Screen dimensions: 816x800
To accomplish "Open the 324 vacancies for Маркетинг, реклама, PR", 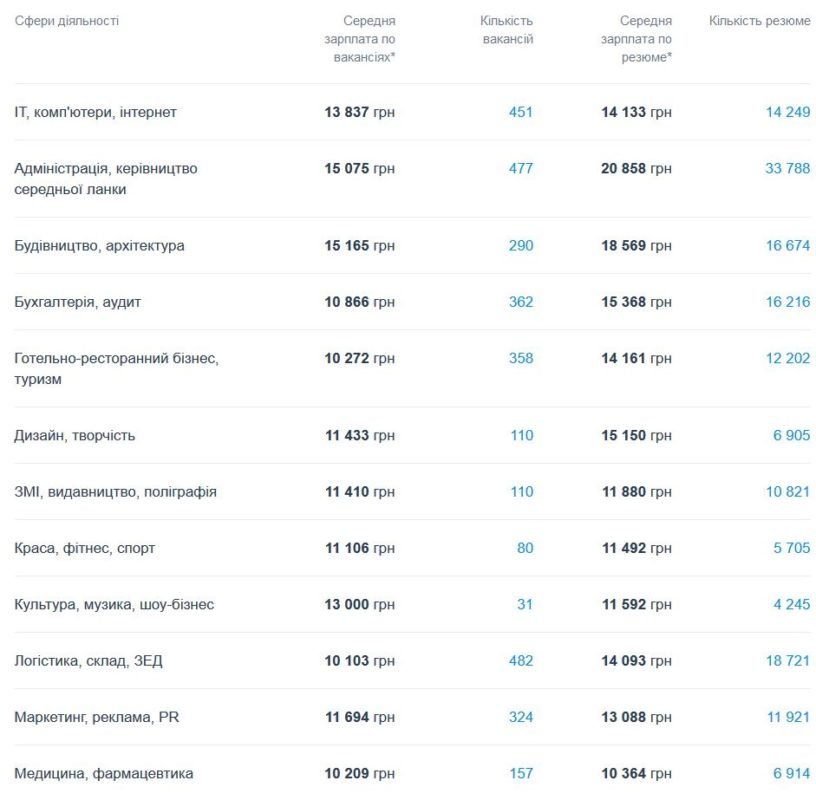I will click(x=520, y=717).
